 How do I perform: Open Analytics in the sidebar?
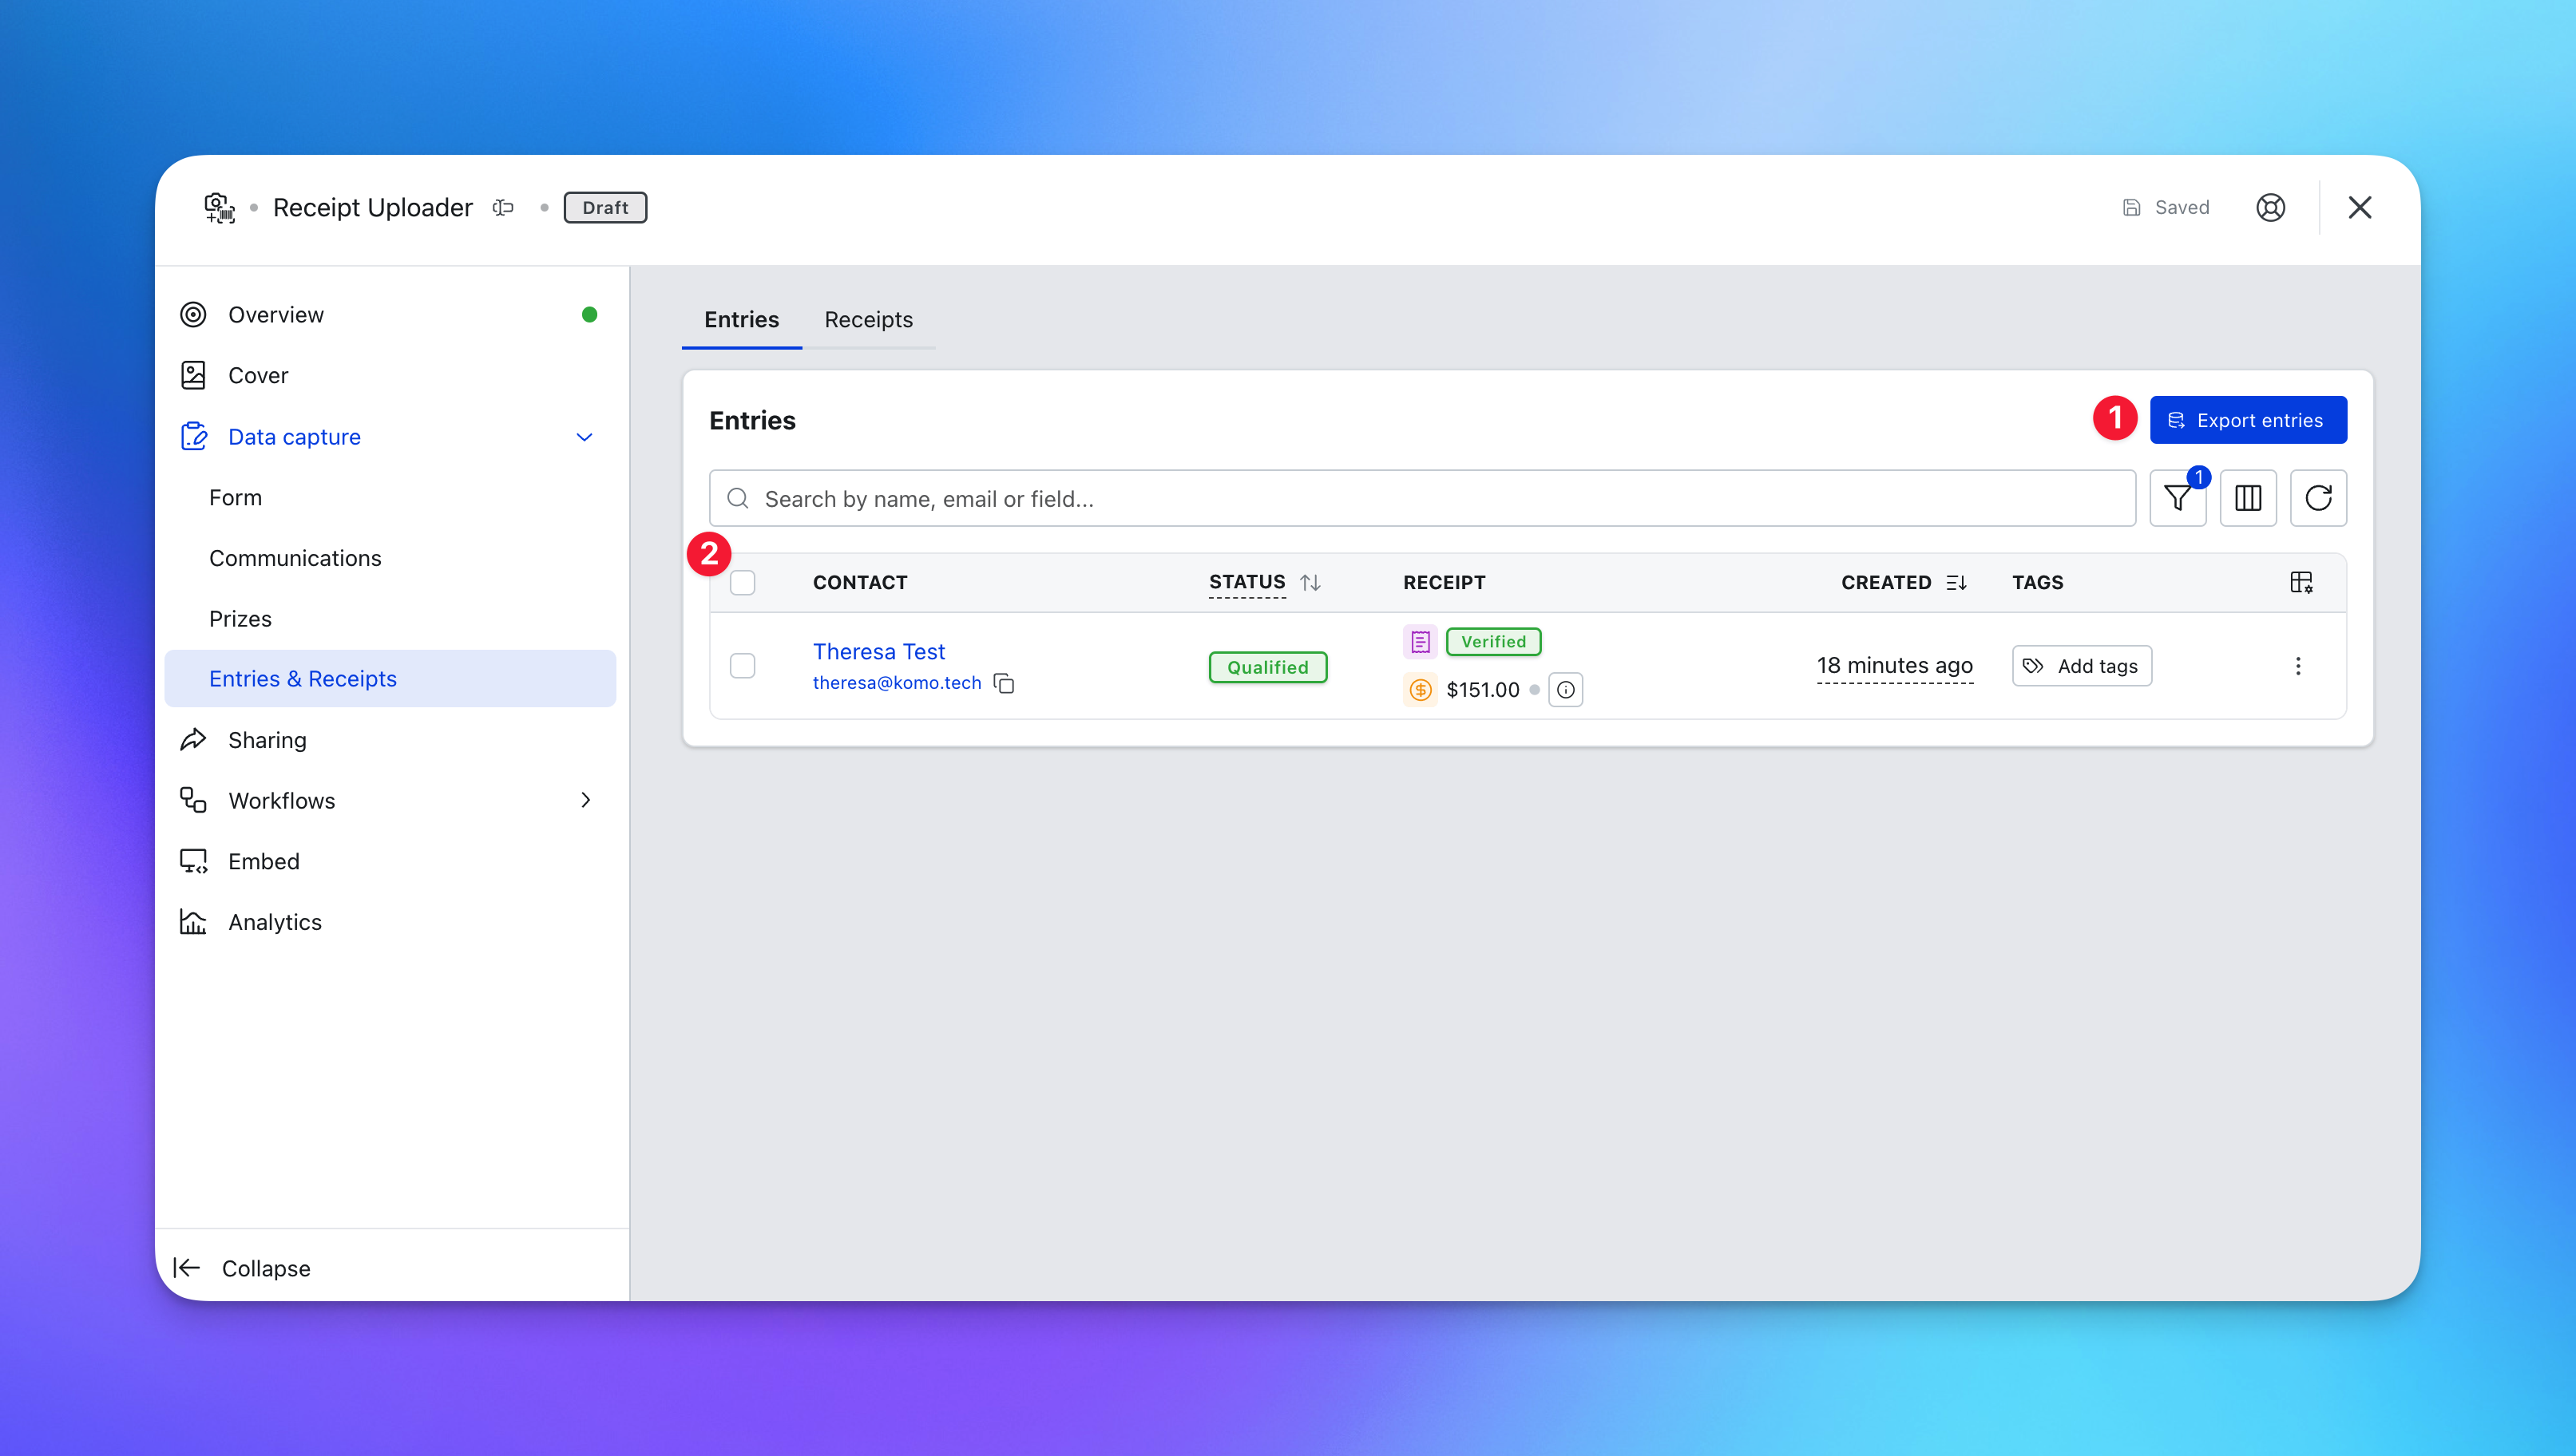tap(274, 922)
